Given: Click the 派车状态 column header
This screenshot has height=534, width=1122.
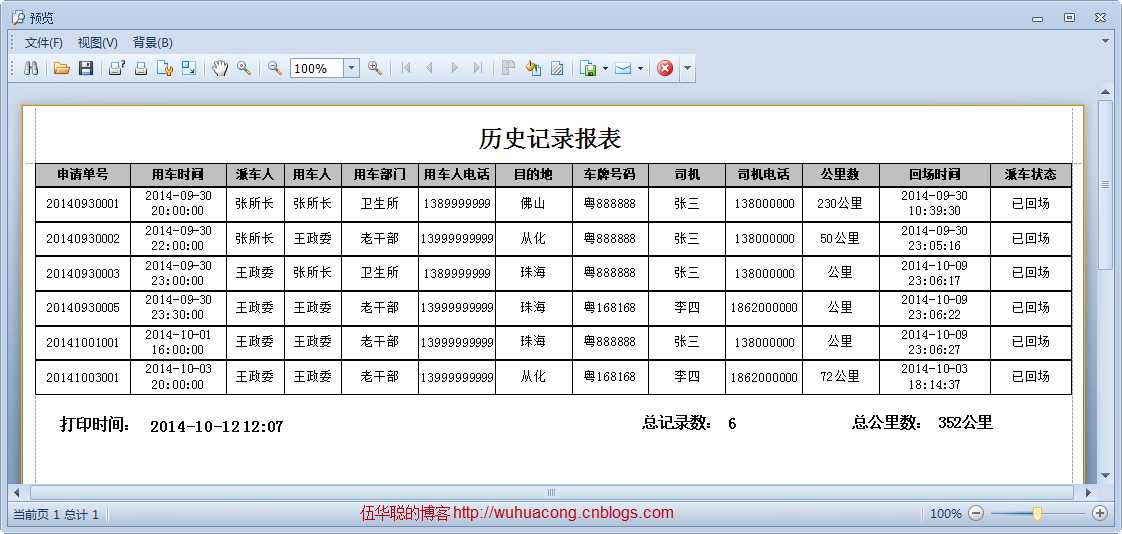Looking at the screenshot, I should (1030, 175).
